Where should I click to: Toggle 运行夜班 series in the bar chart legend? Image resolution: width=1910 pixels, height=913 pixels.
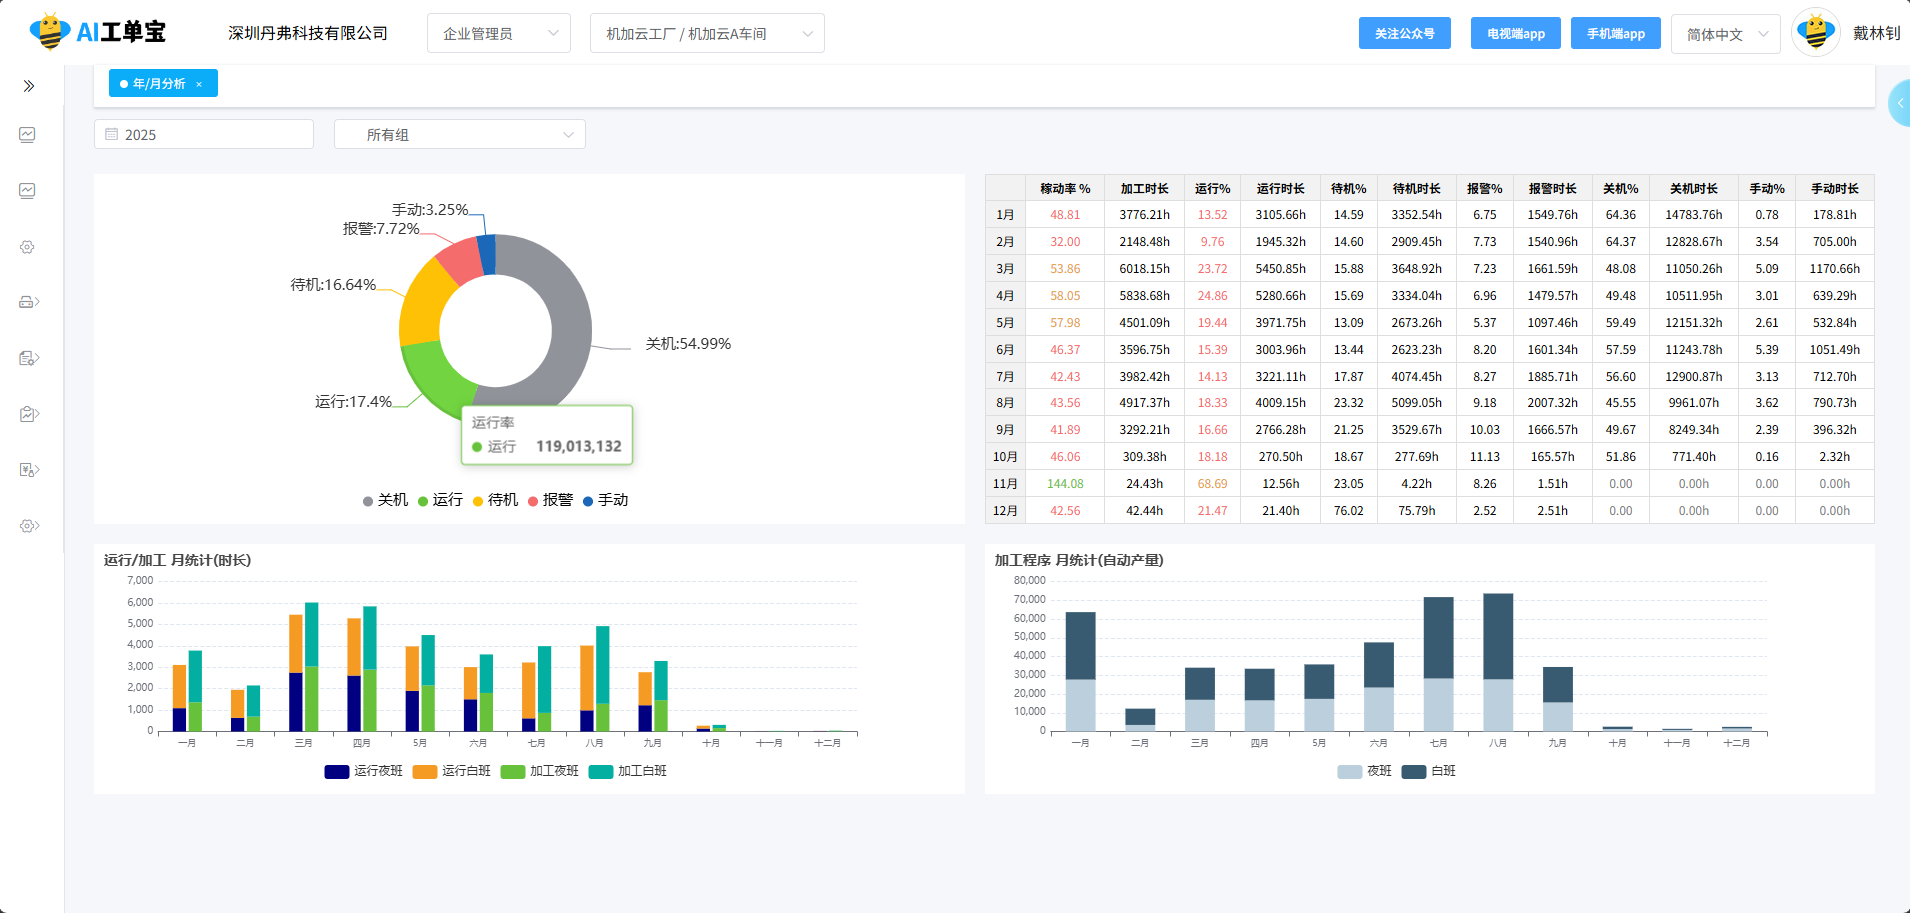click(x=364, y=771)
